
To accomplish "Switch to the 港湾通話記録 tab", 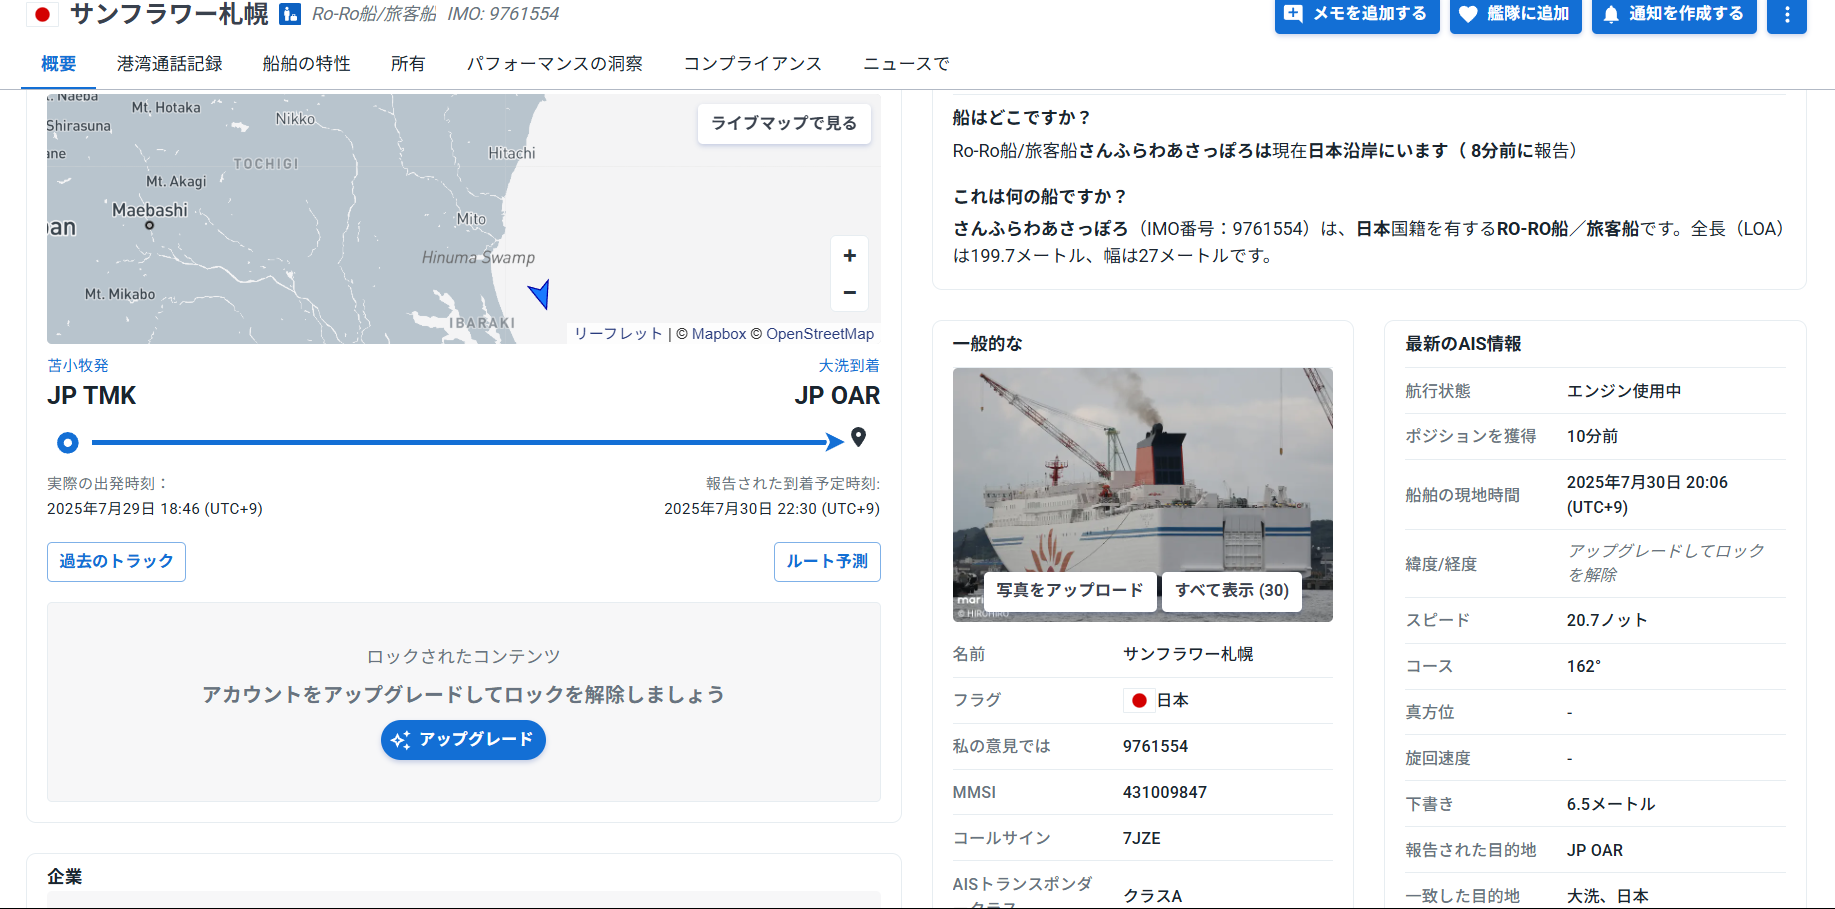I will click(170, 64).
